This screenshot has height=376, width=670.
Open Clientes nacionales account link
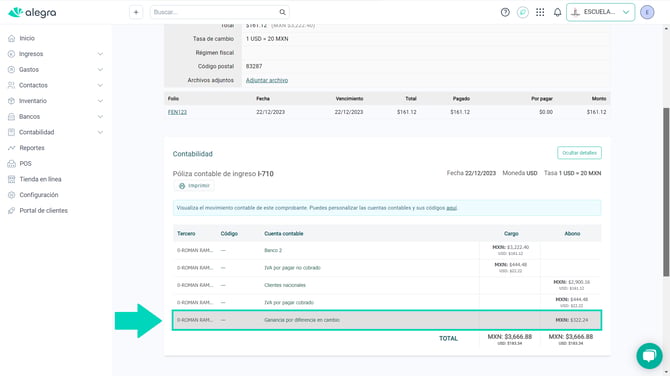[x=285, y=285]
